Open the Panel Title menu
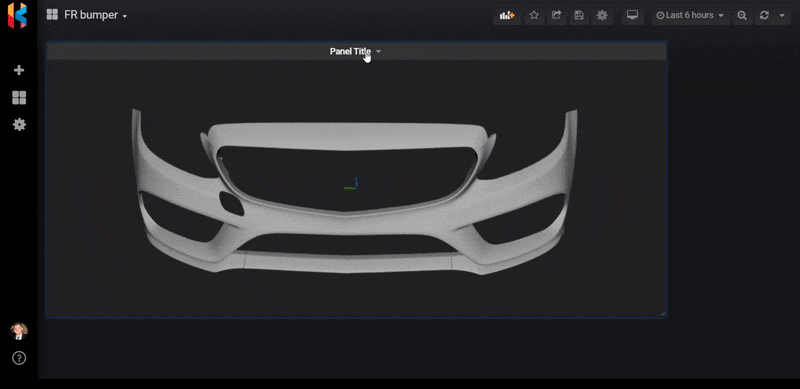 pos(355,51)
